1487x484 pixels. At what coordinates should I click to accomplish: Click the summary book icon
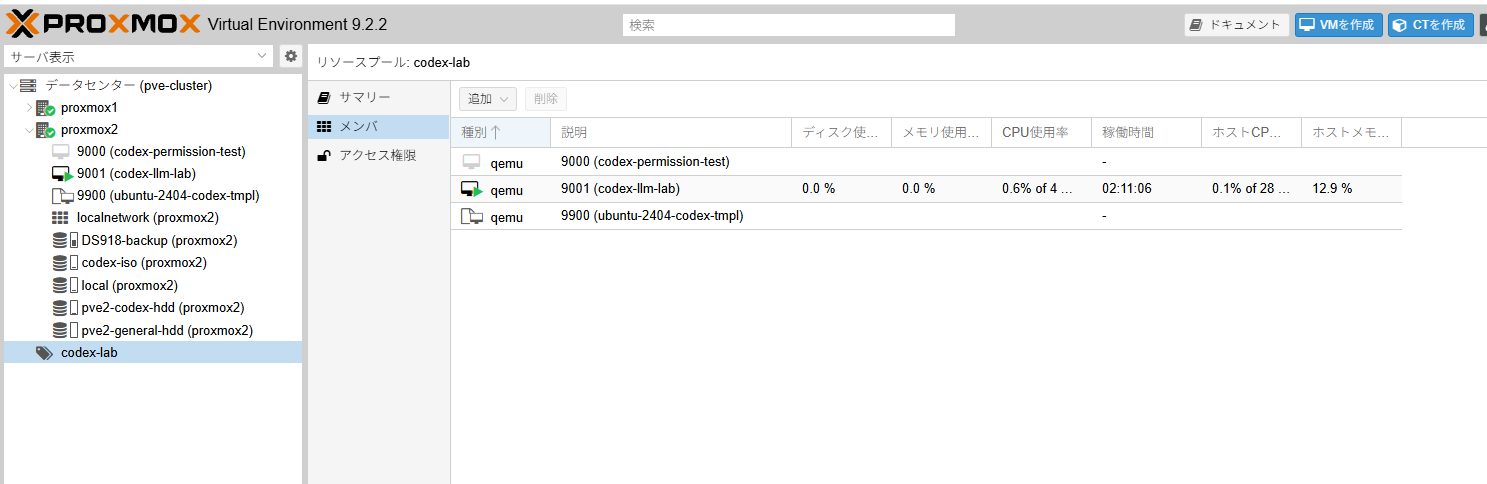tap(323, 97)
